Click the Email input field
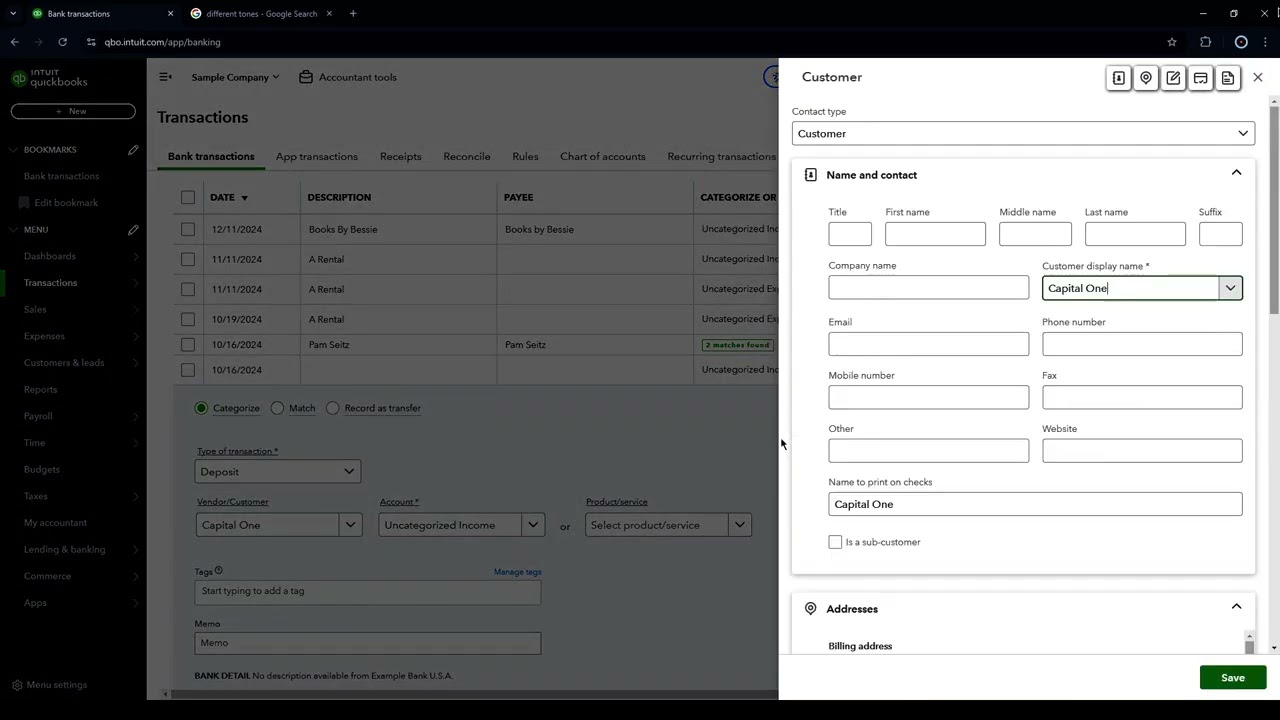1280x720 pixels. coord(928,344)
